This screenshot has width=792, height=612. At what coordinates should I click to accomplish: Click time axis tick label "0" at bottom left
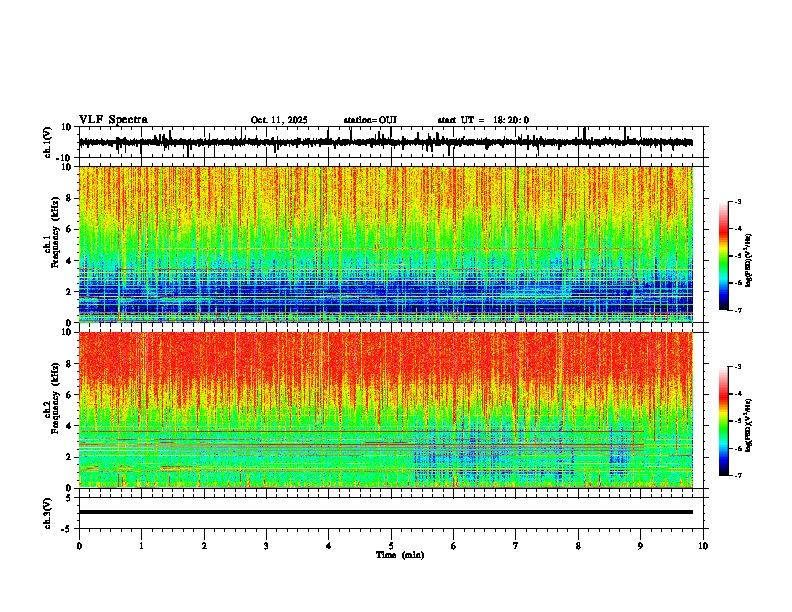point(79,546)
